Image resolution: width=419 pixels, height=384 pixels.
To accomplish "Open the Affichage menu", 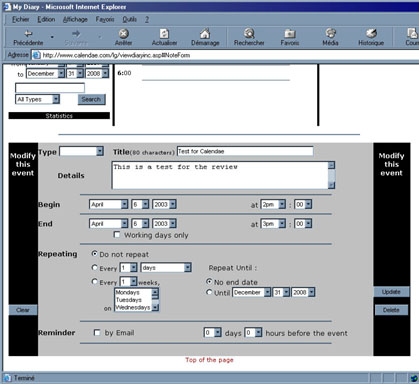I will (75, 19).
